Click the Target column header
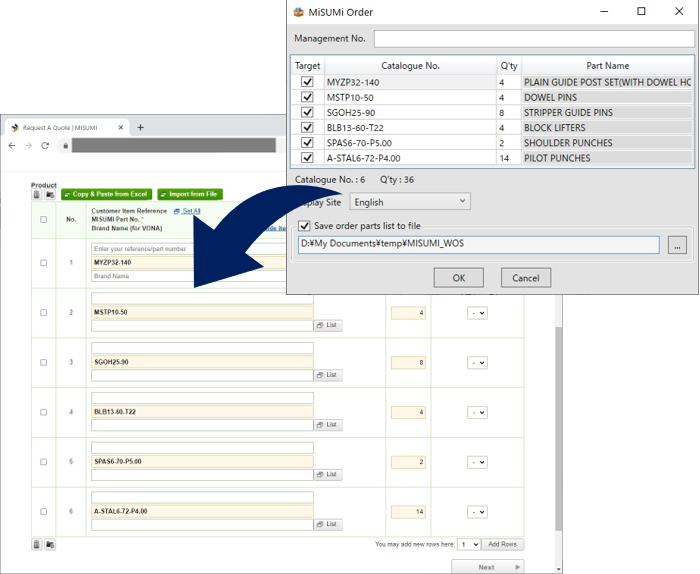The height and width of the screenshot is (574, 700). point(308,66)
